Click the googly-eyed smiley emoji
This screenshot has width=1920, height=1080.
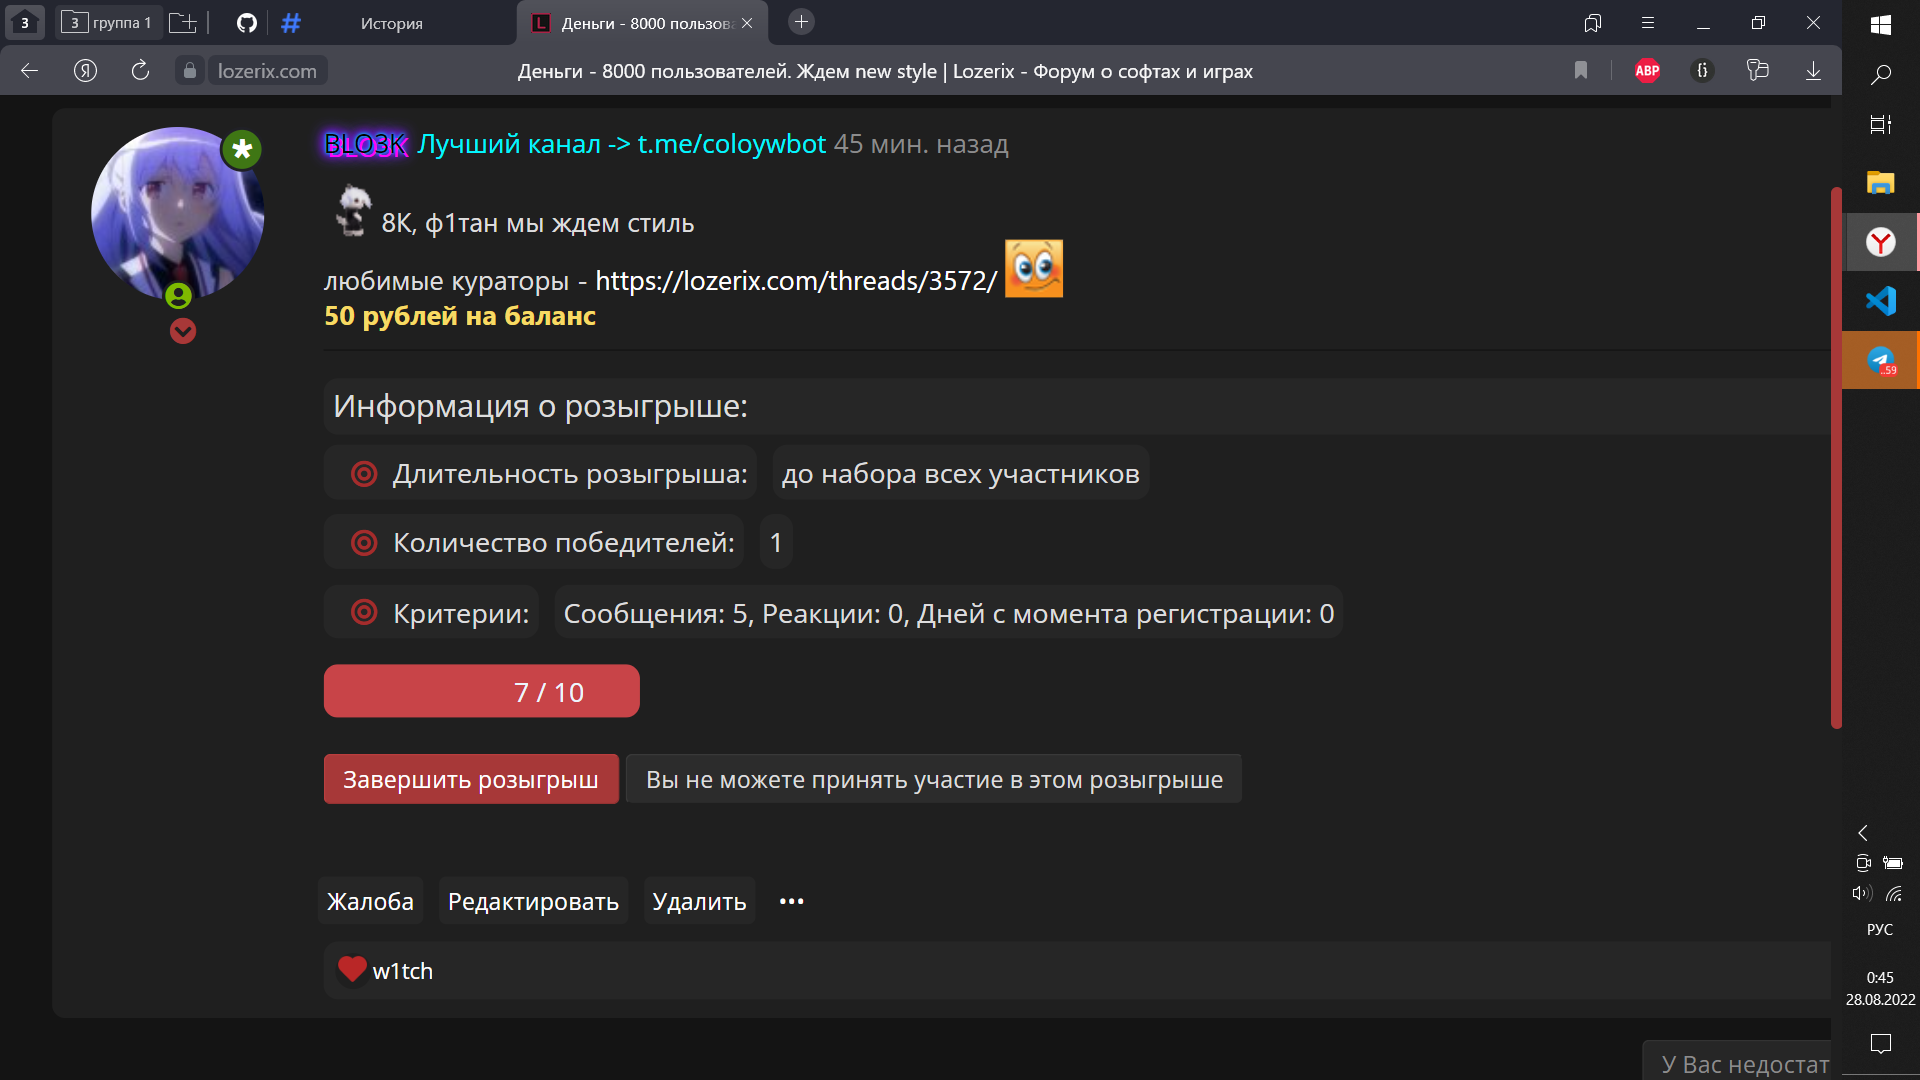(x=1033, y=268)
